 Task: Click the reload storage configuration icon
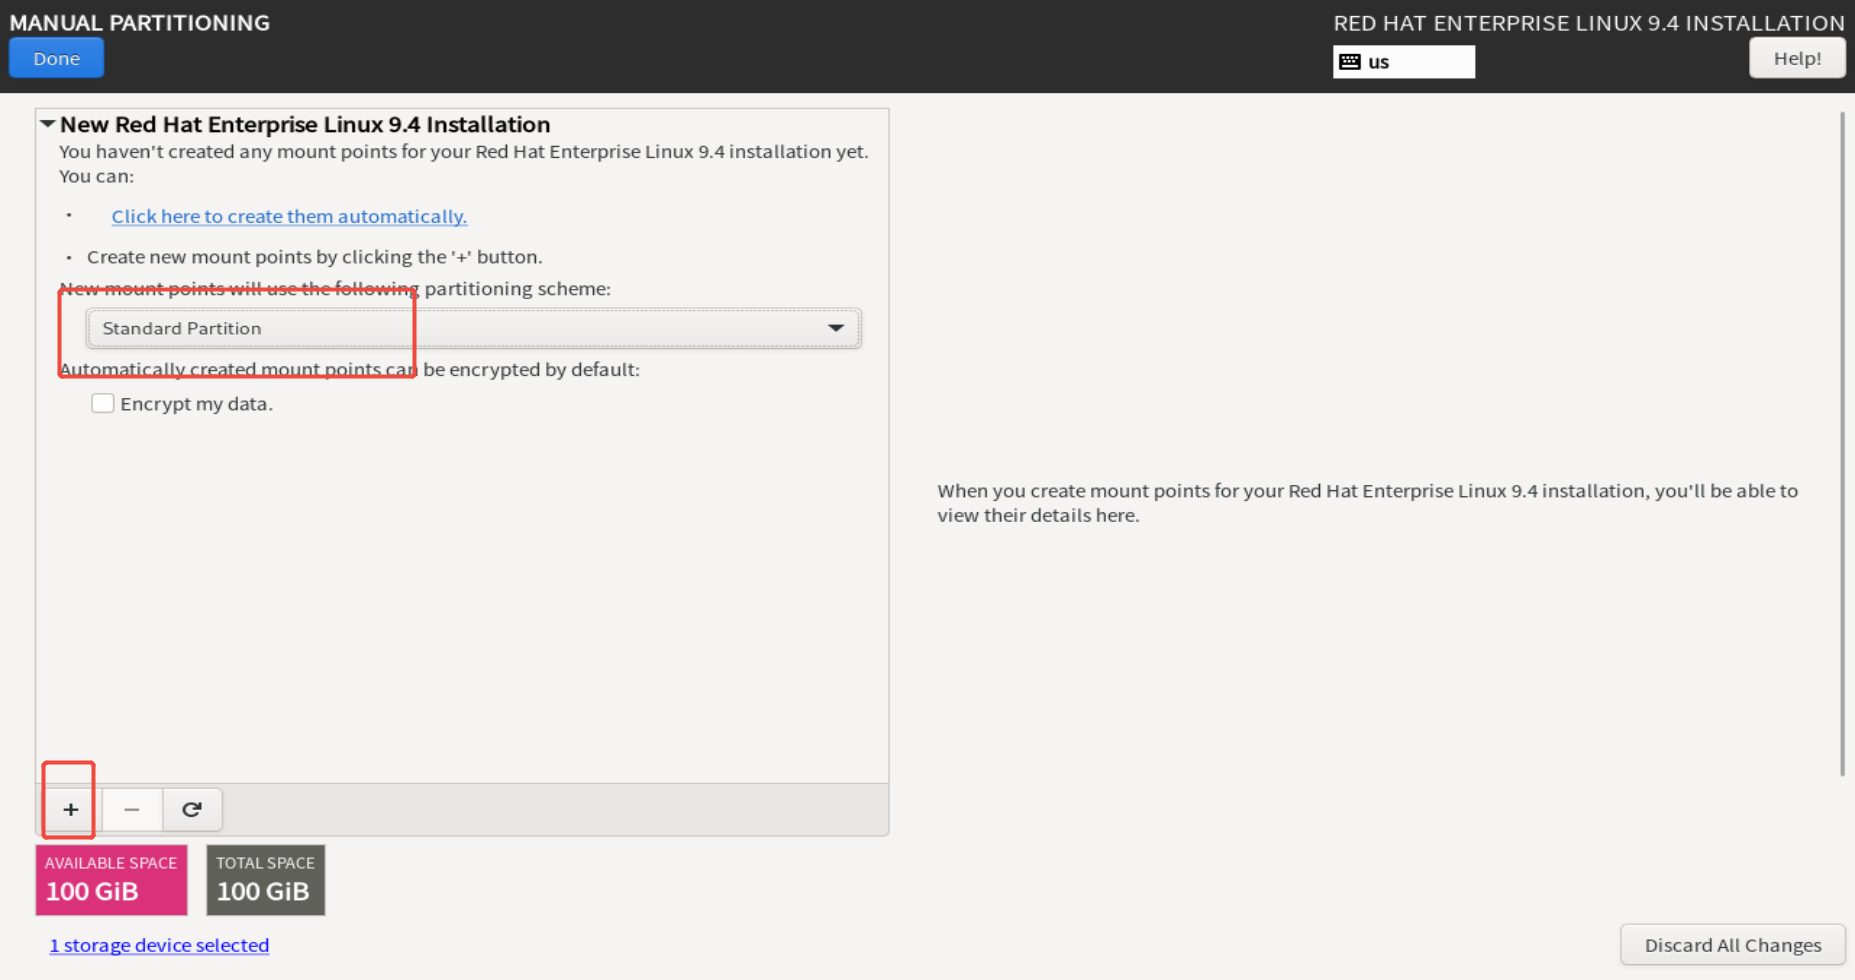[x=192, y=809]
